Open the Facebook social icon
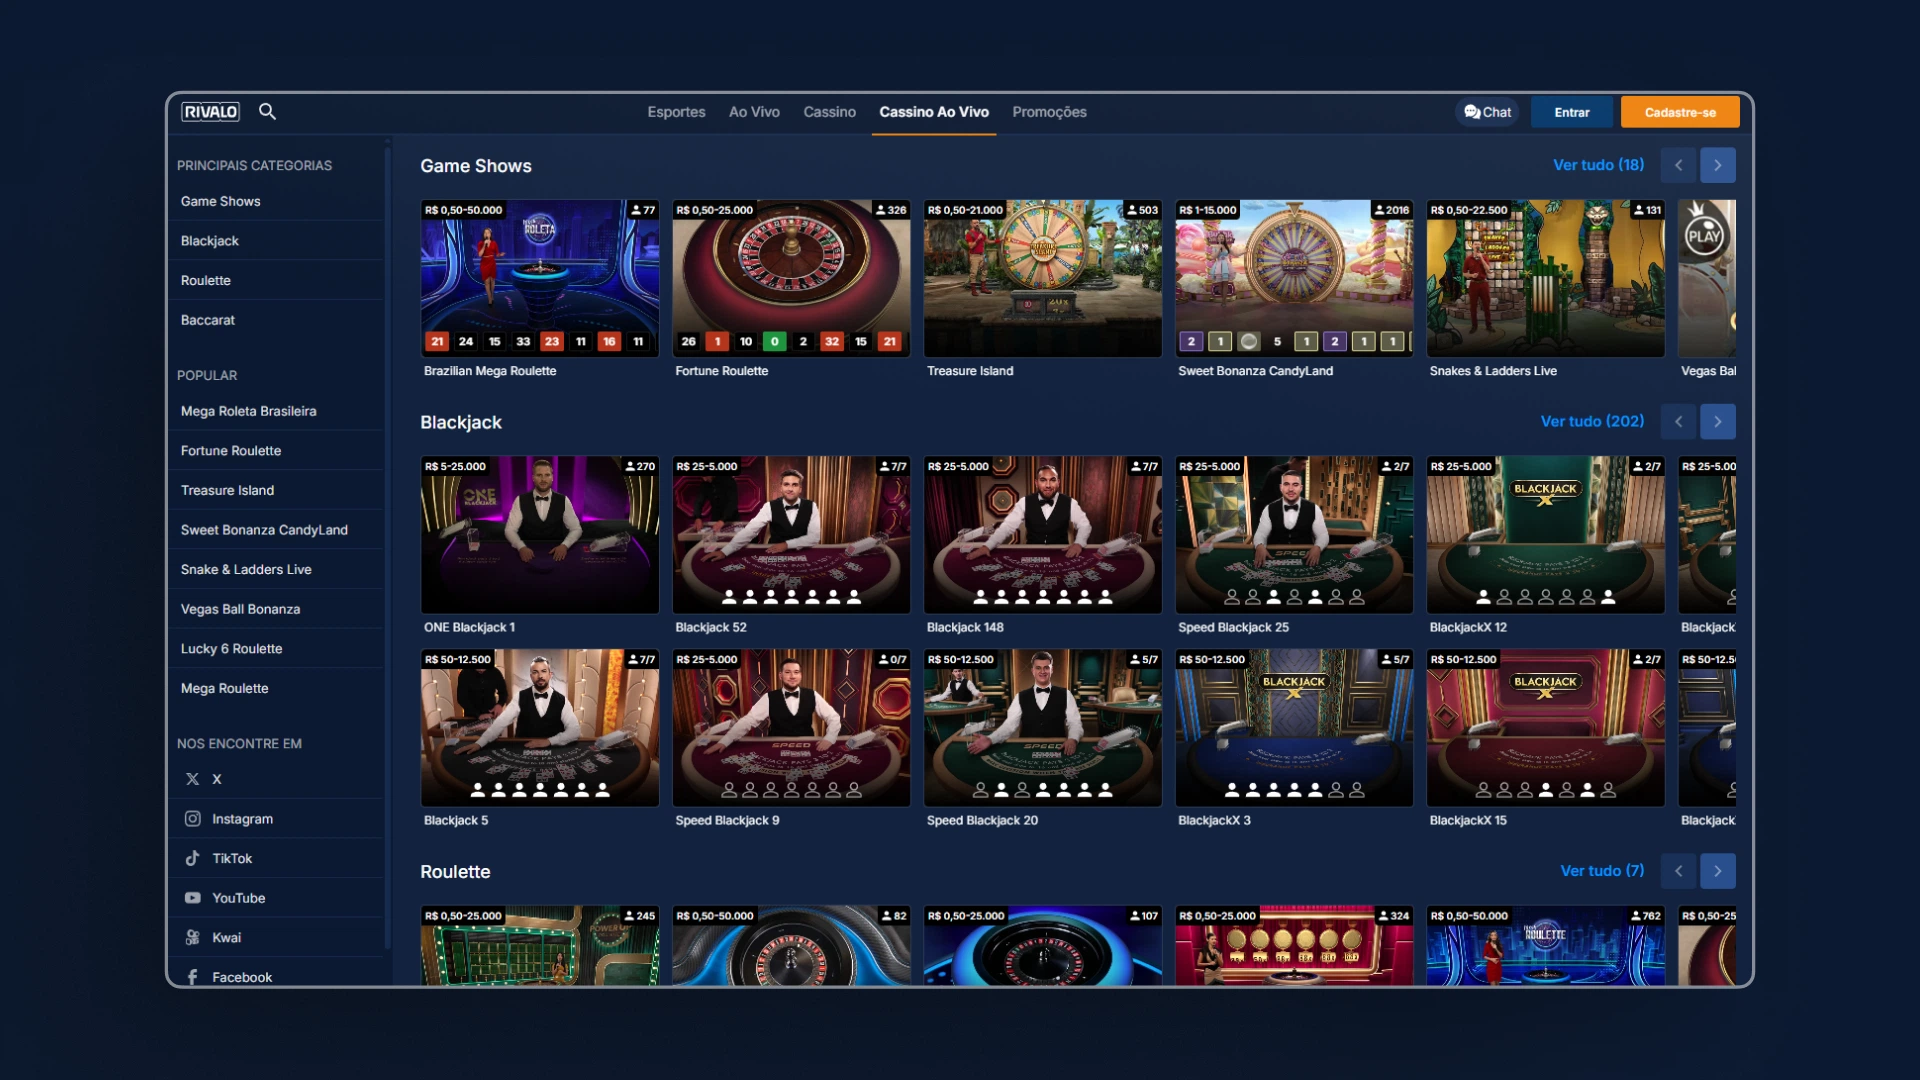This screenshot has width=1920, height=1080. tap(192, 977)
